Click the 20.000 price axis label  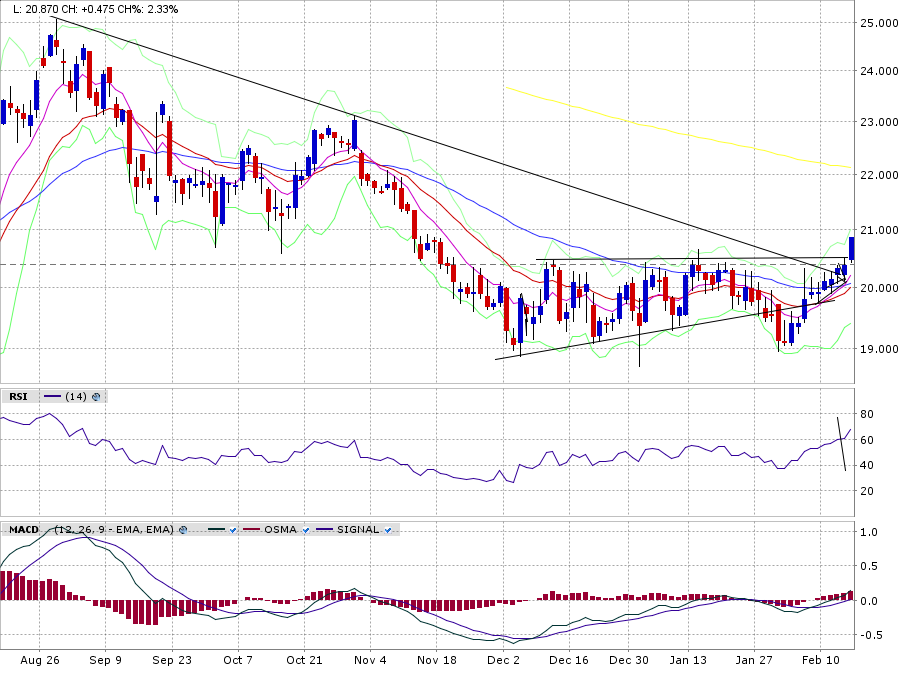point(879,288)
